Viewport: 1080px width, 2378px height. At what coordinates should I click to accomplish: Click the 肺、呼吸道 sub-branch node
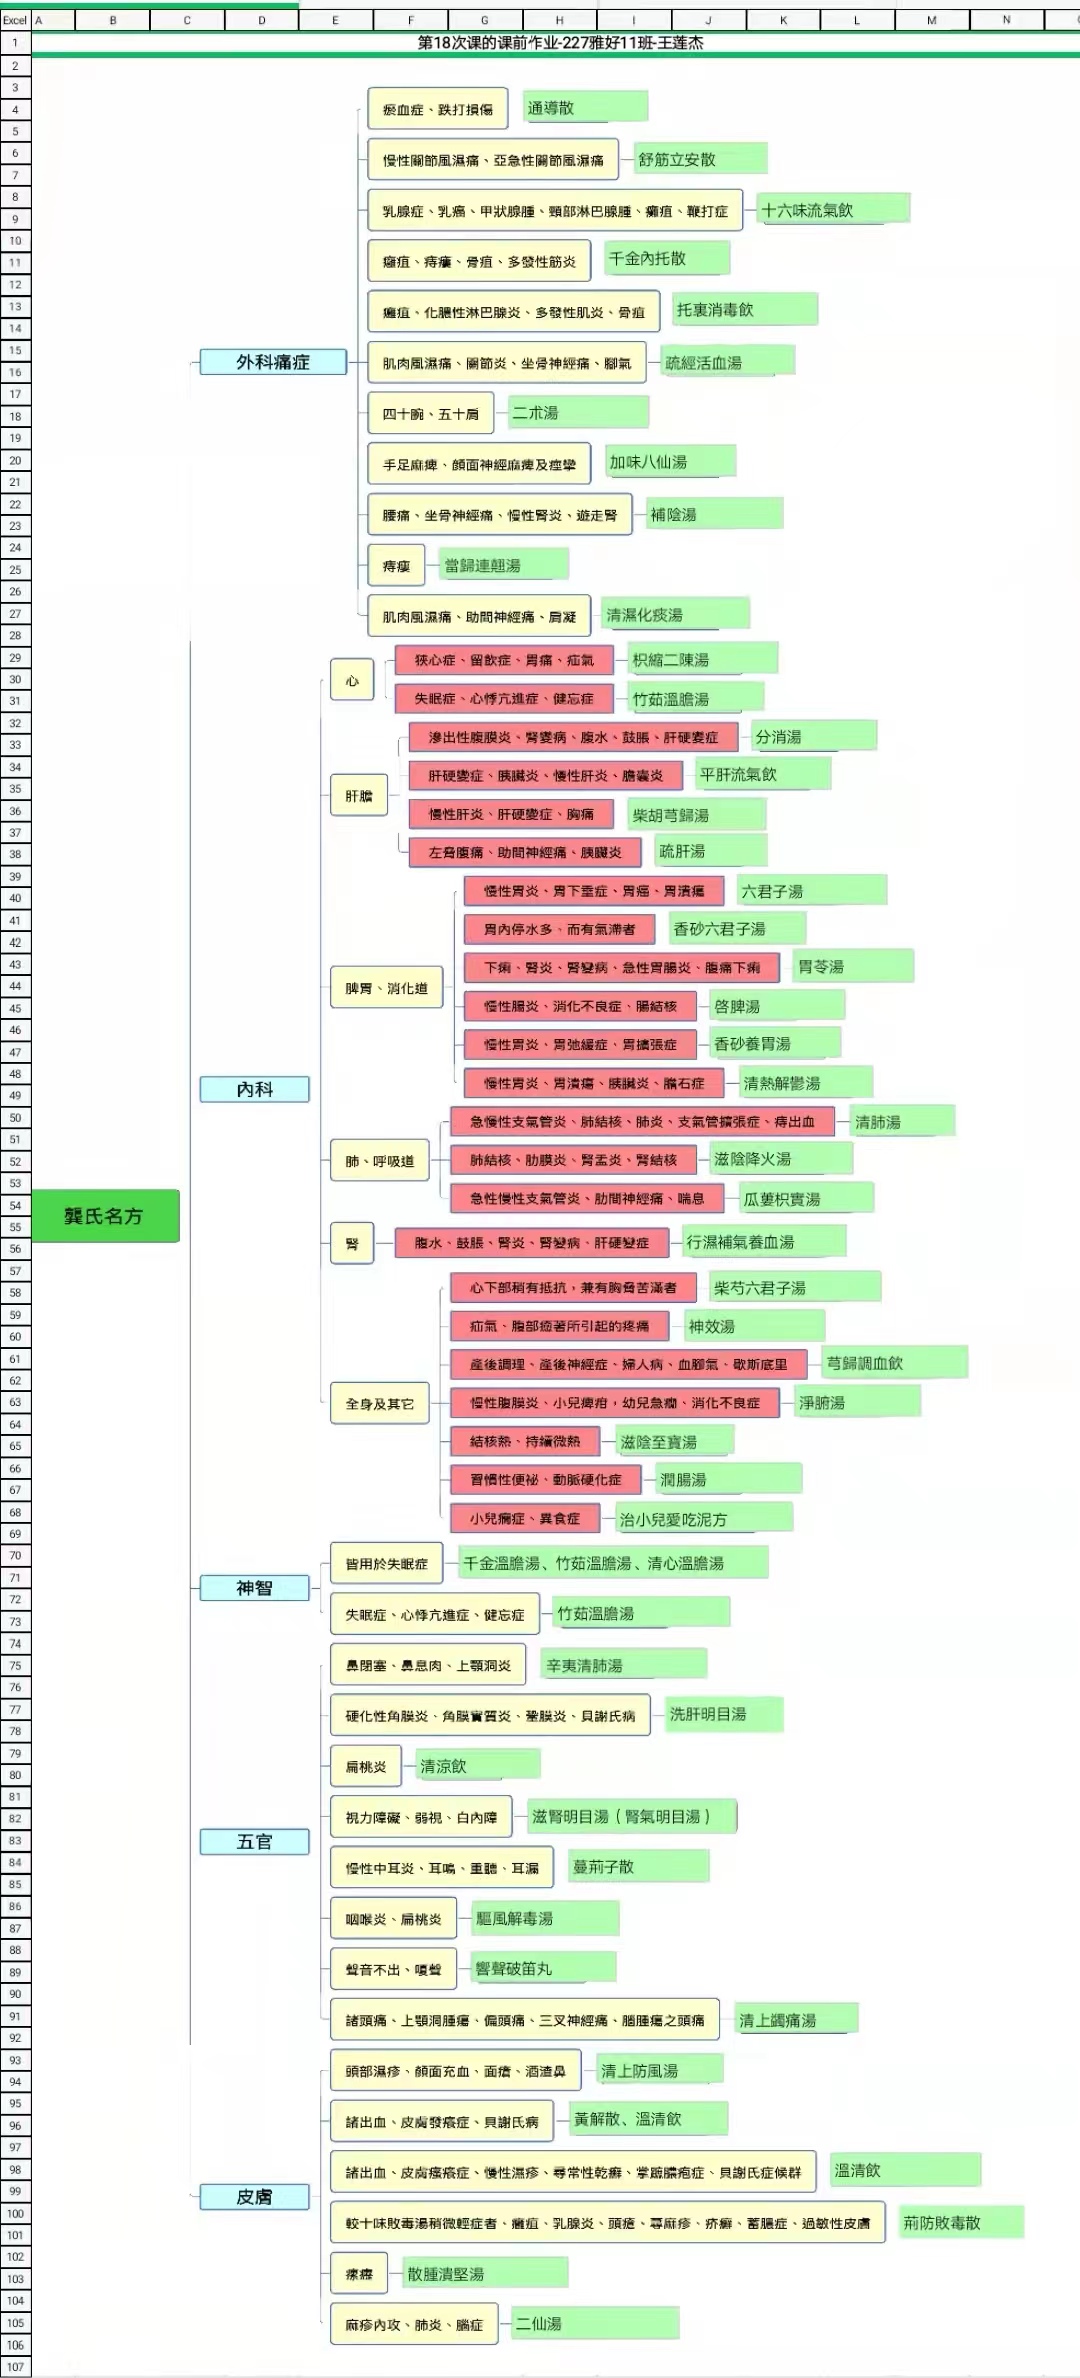380,1161
